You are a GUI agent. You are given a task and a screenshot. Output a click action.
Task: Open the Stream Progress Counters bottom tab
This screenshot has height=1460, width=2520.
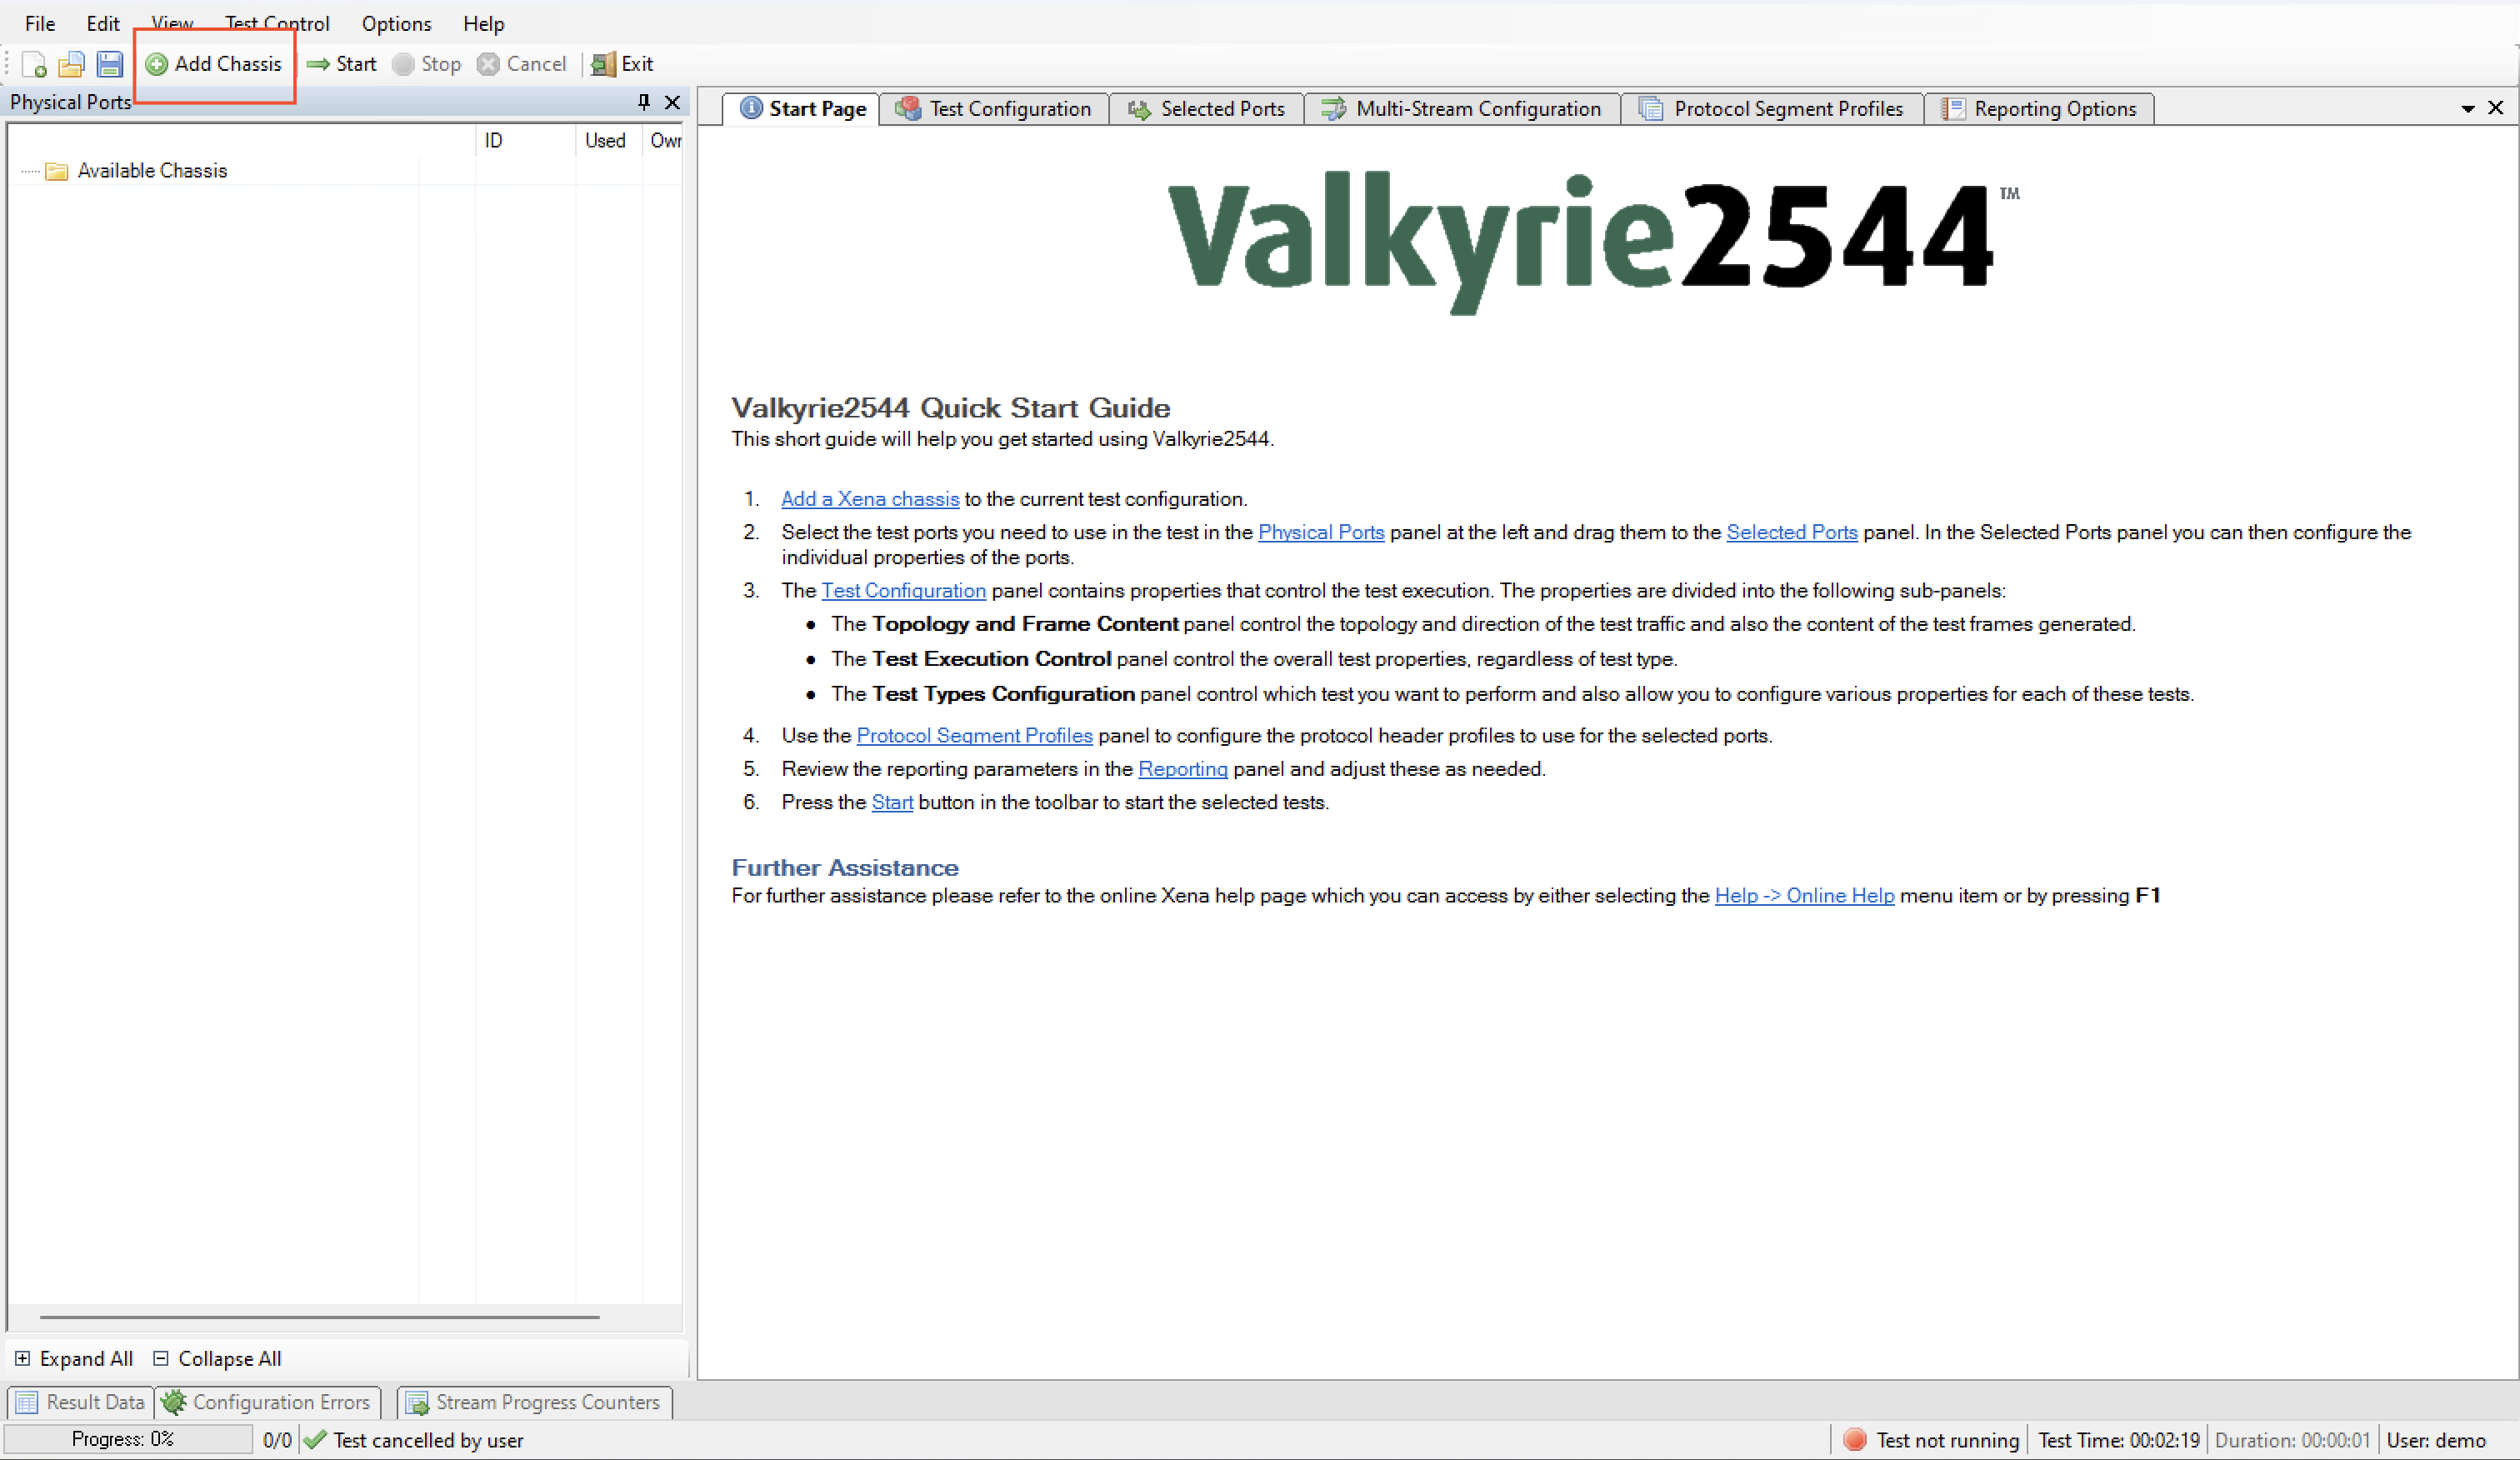(x=535, y=1402)
